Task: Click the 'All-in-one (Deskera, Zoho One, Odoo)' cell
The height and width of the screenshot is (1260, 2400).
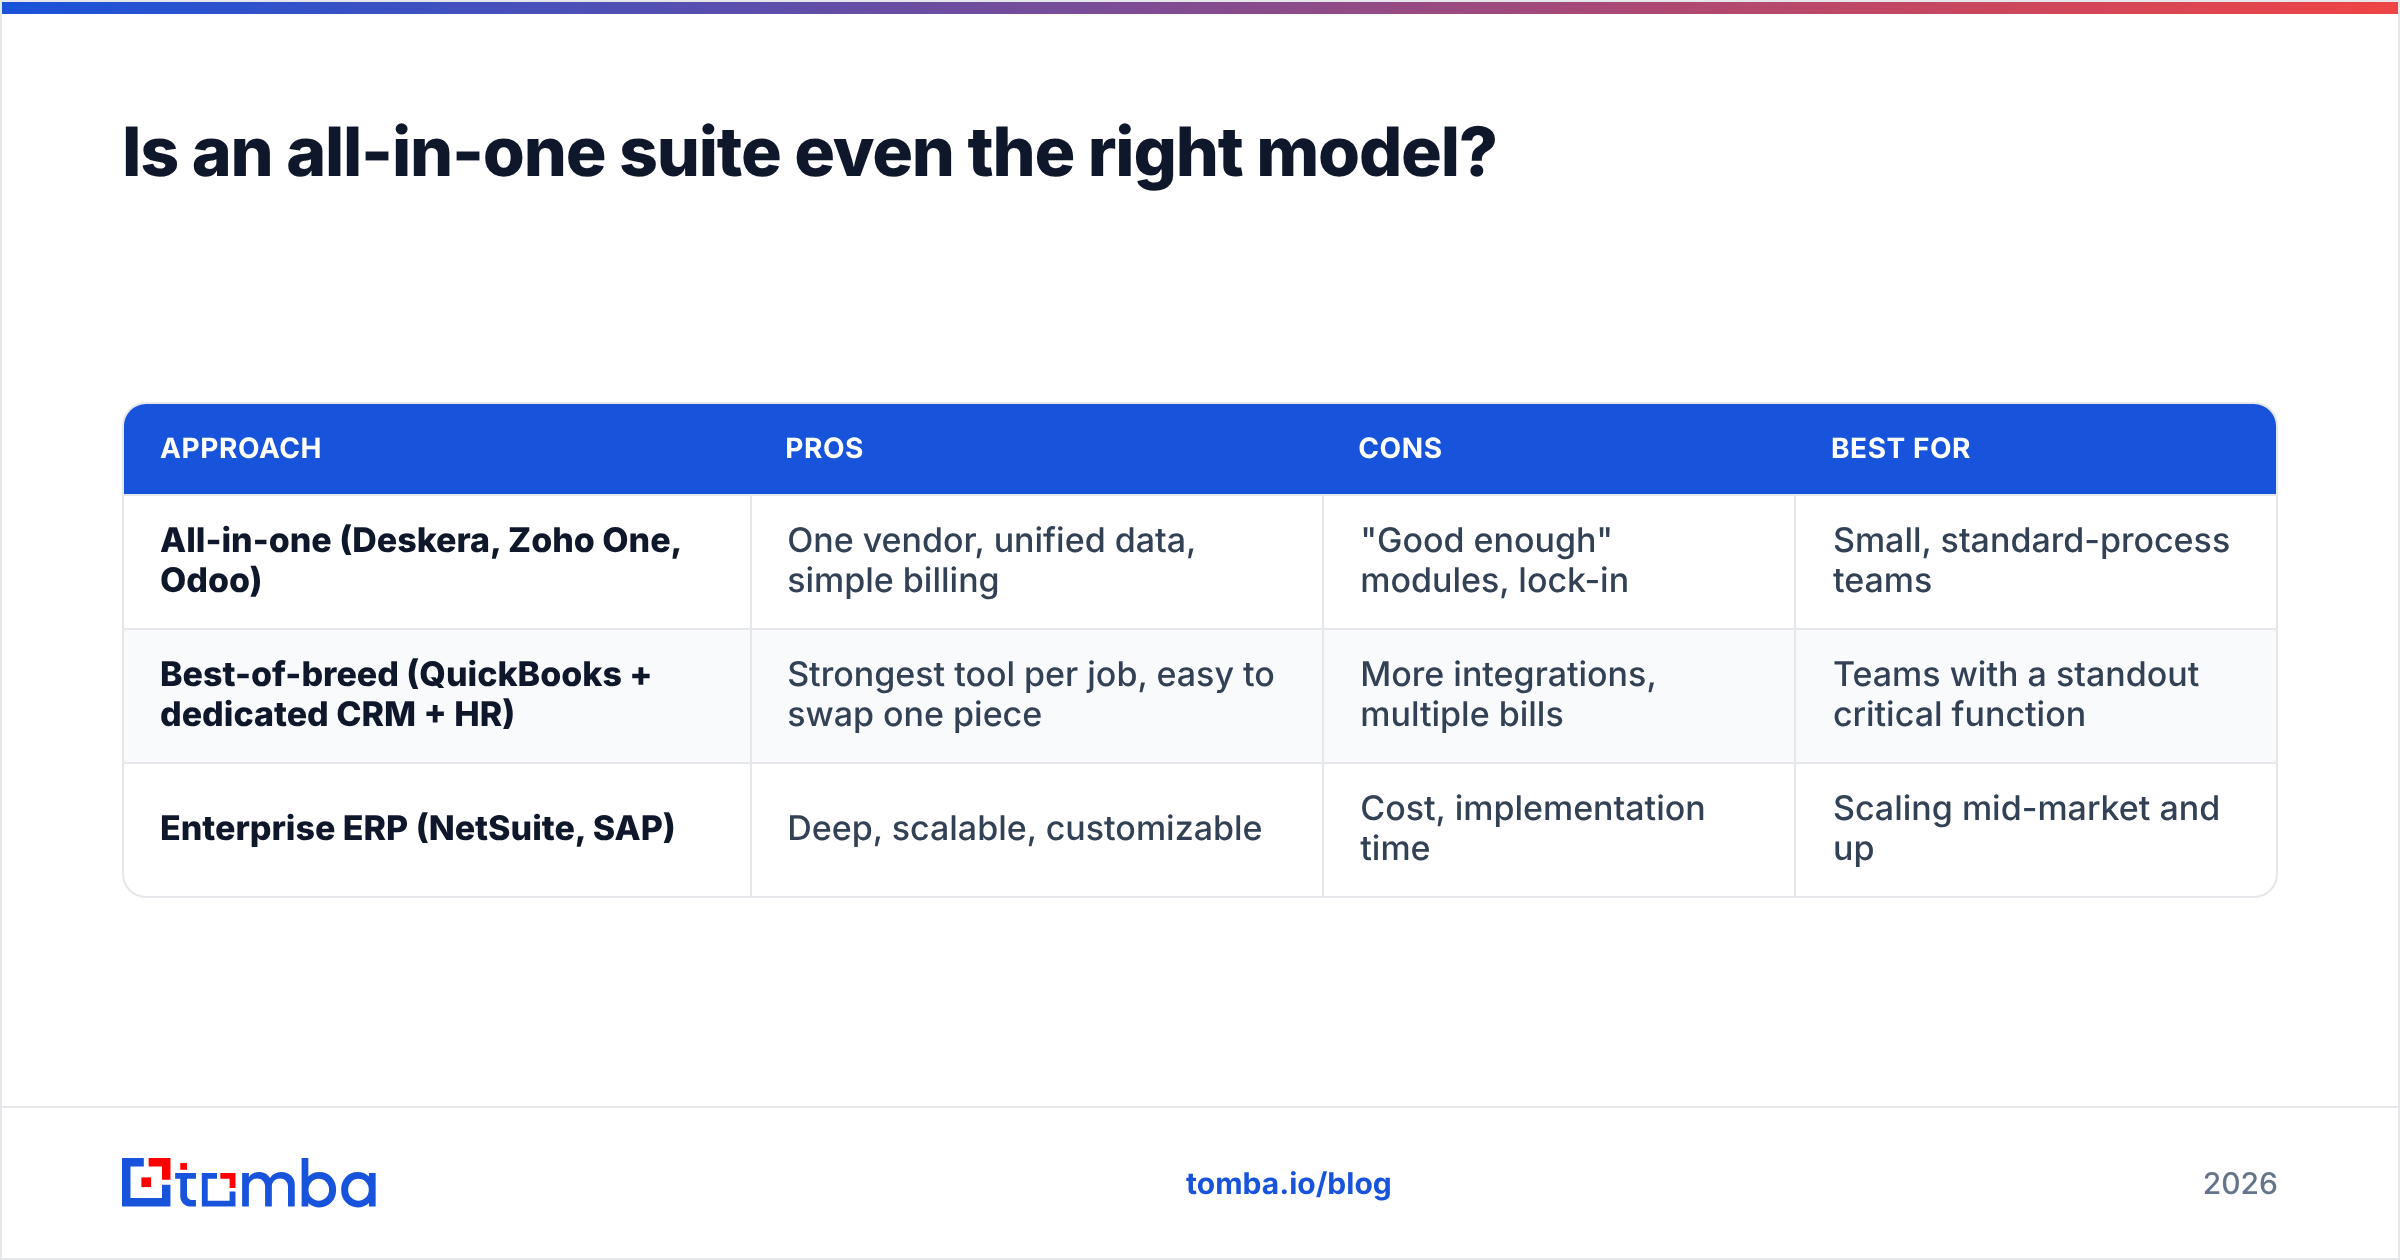Action: [437, 561]
